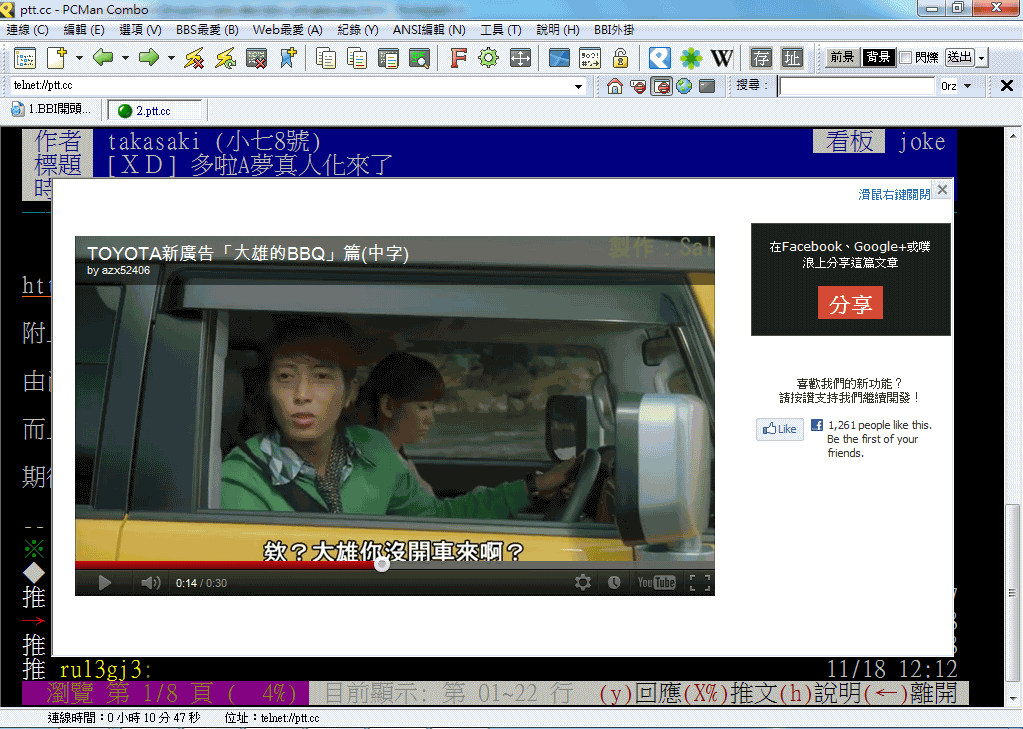
Task: Open the ANSI編輯 (N) menu
Action: point(429,30)
